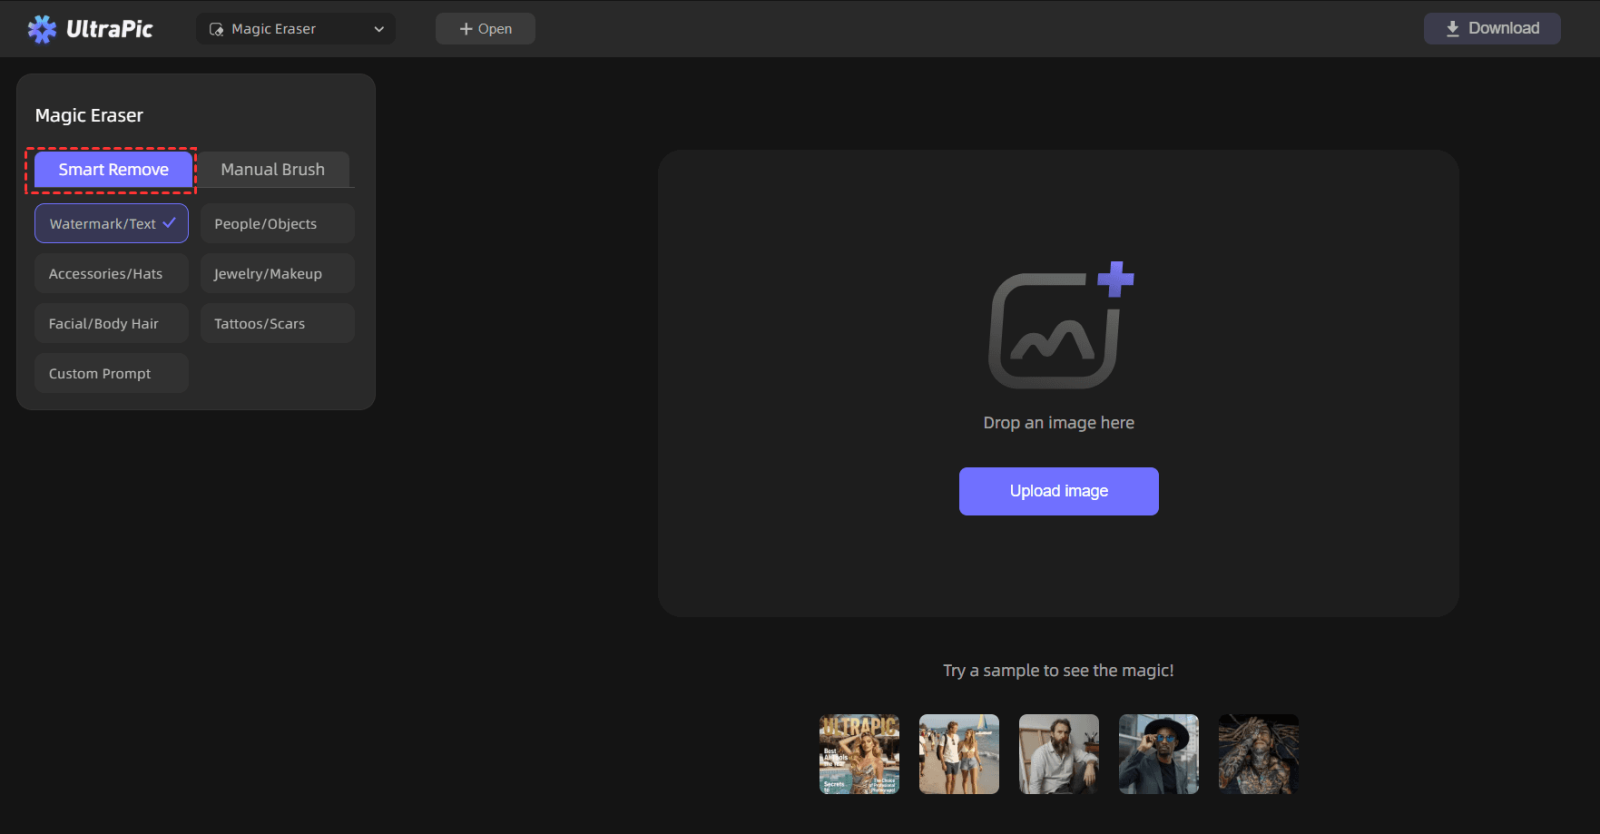Enable the People/Objects removal option

pos(277,224)
